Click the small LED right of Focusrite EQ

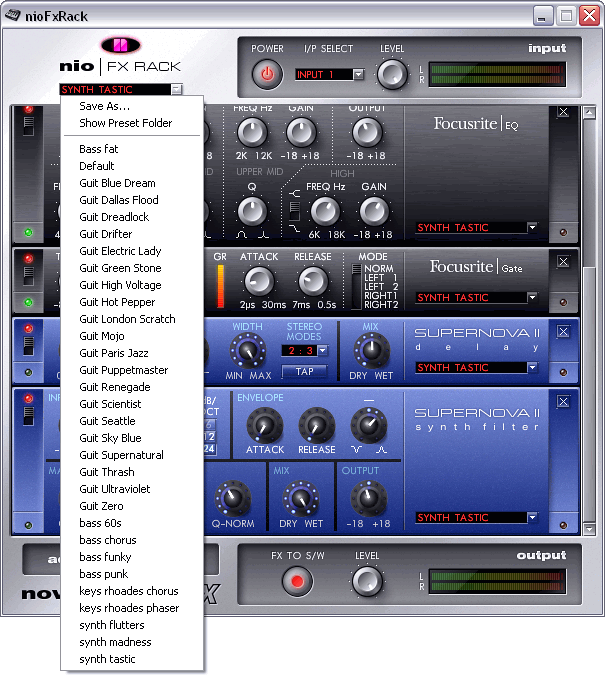(x=563, y=232)
